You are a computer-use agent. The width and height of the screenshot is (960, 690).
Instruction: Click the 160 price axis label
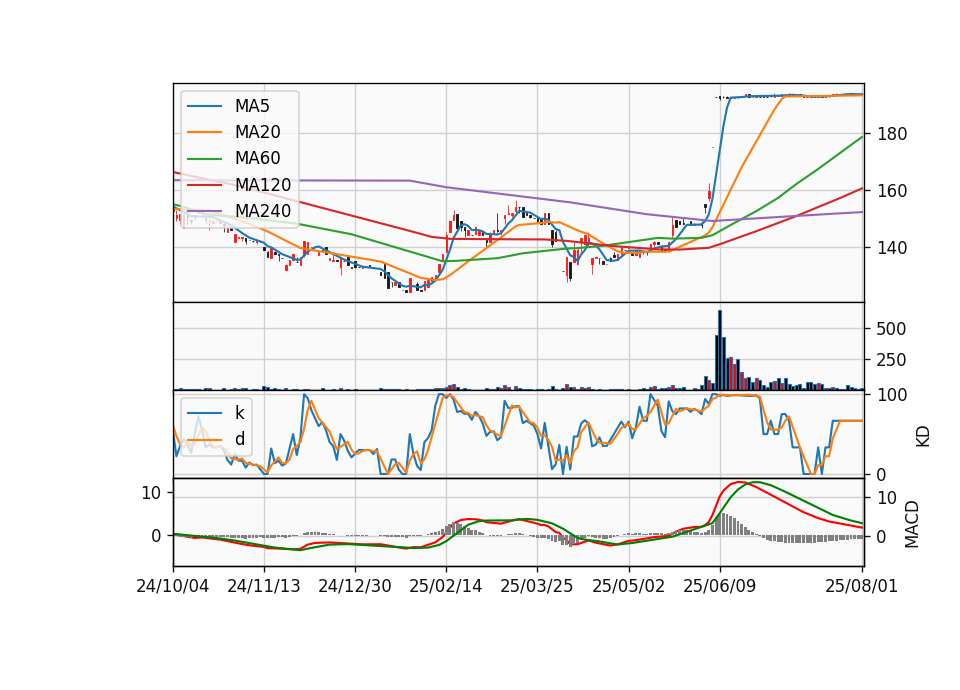click(892, 191)
